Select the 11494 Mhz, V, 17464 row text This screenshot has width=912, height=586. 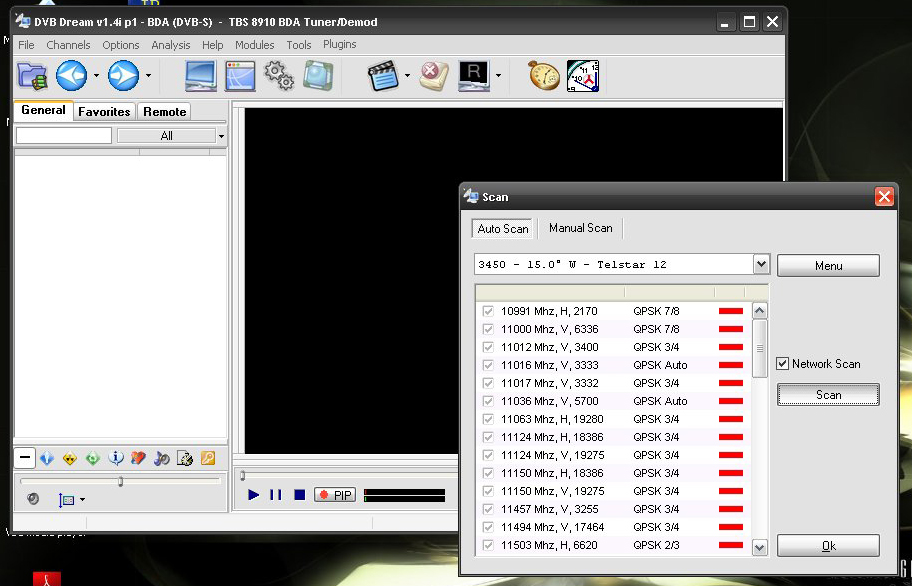[x=553, y=527]
